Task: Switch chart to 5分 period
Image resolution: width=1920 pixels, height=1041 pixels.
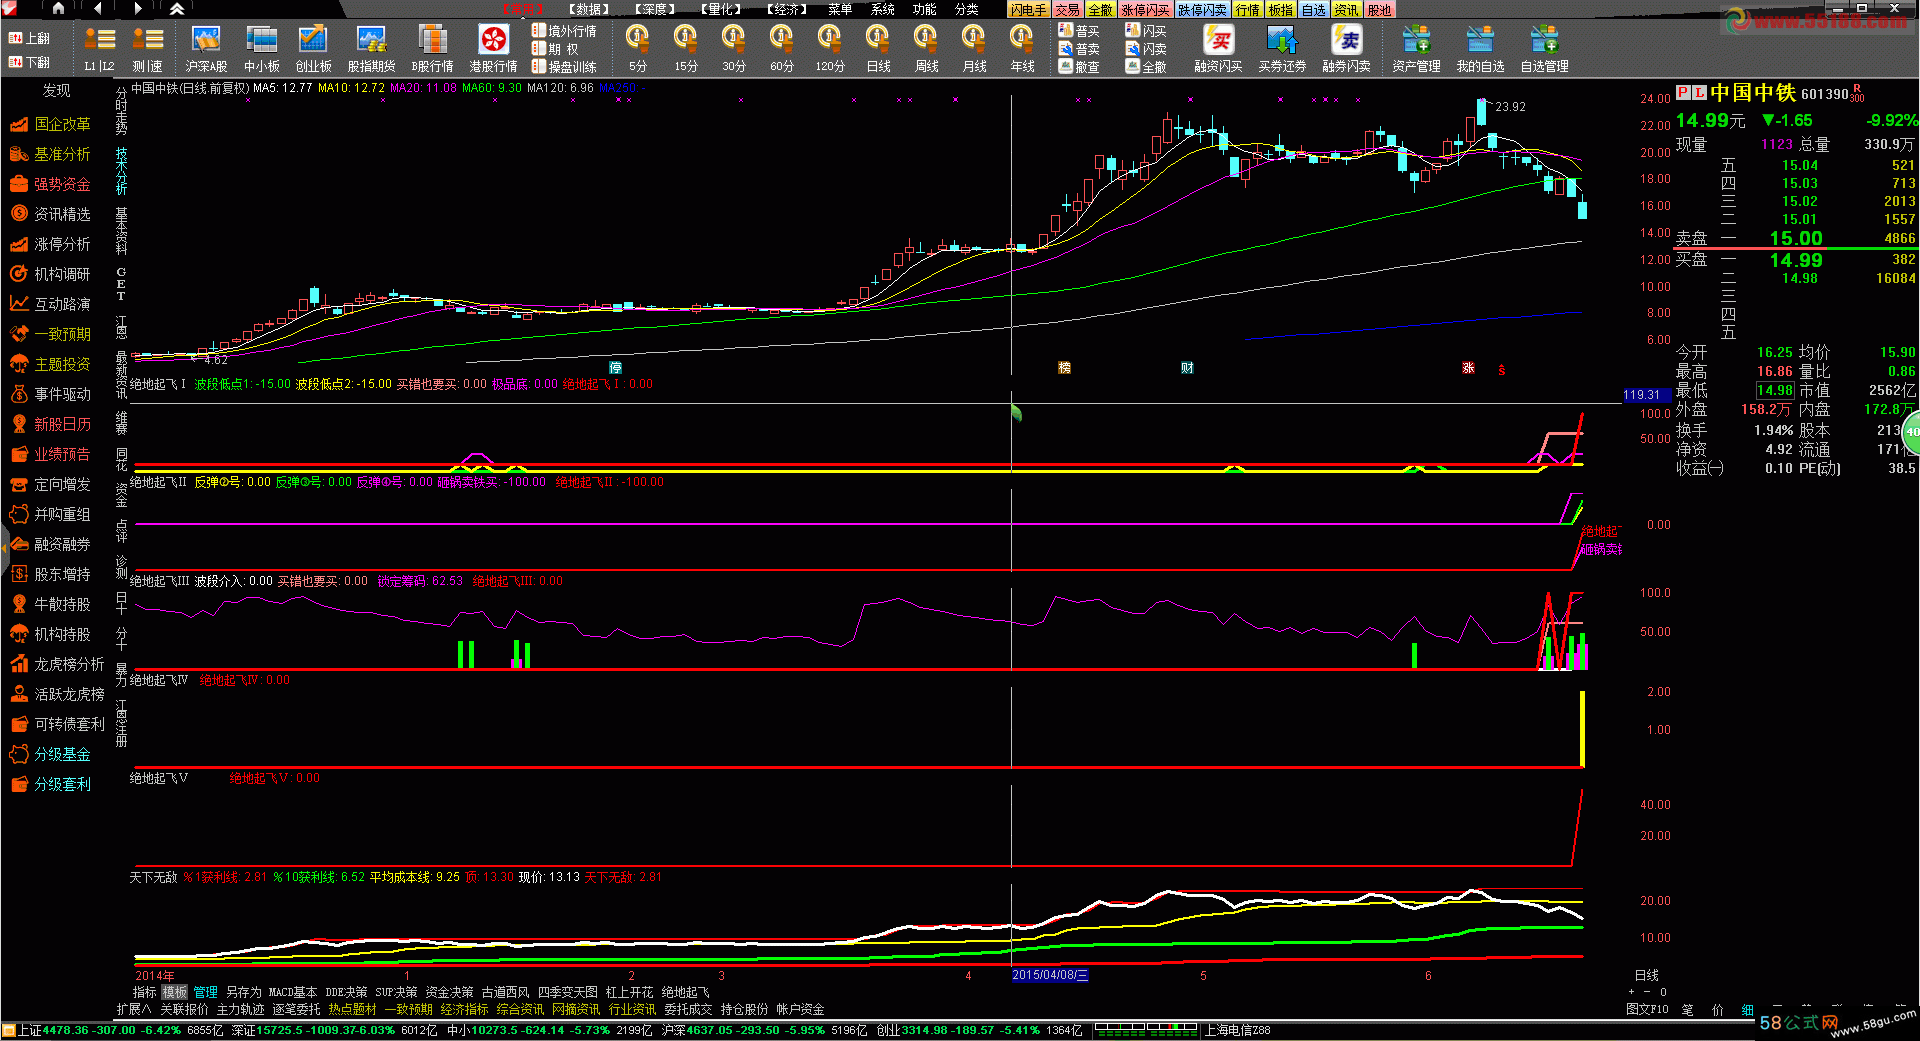Action: (x=637, y=48)
